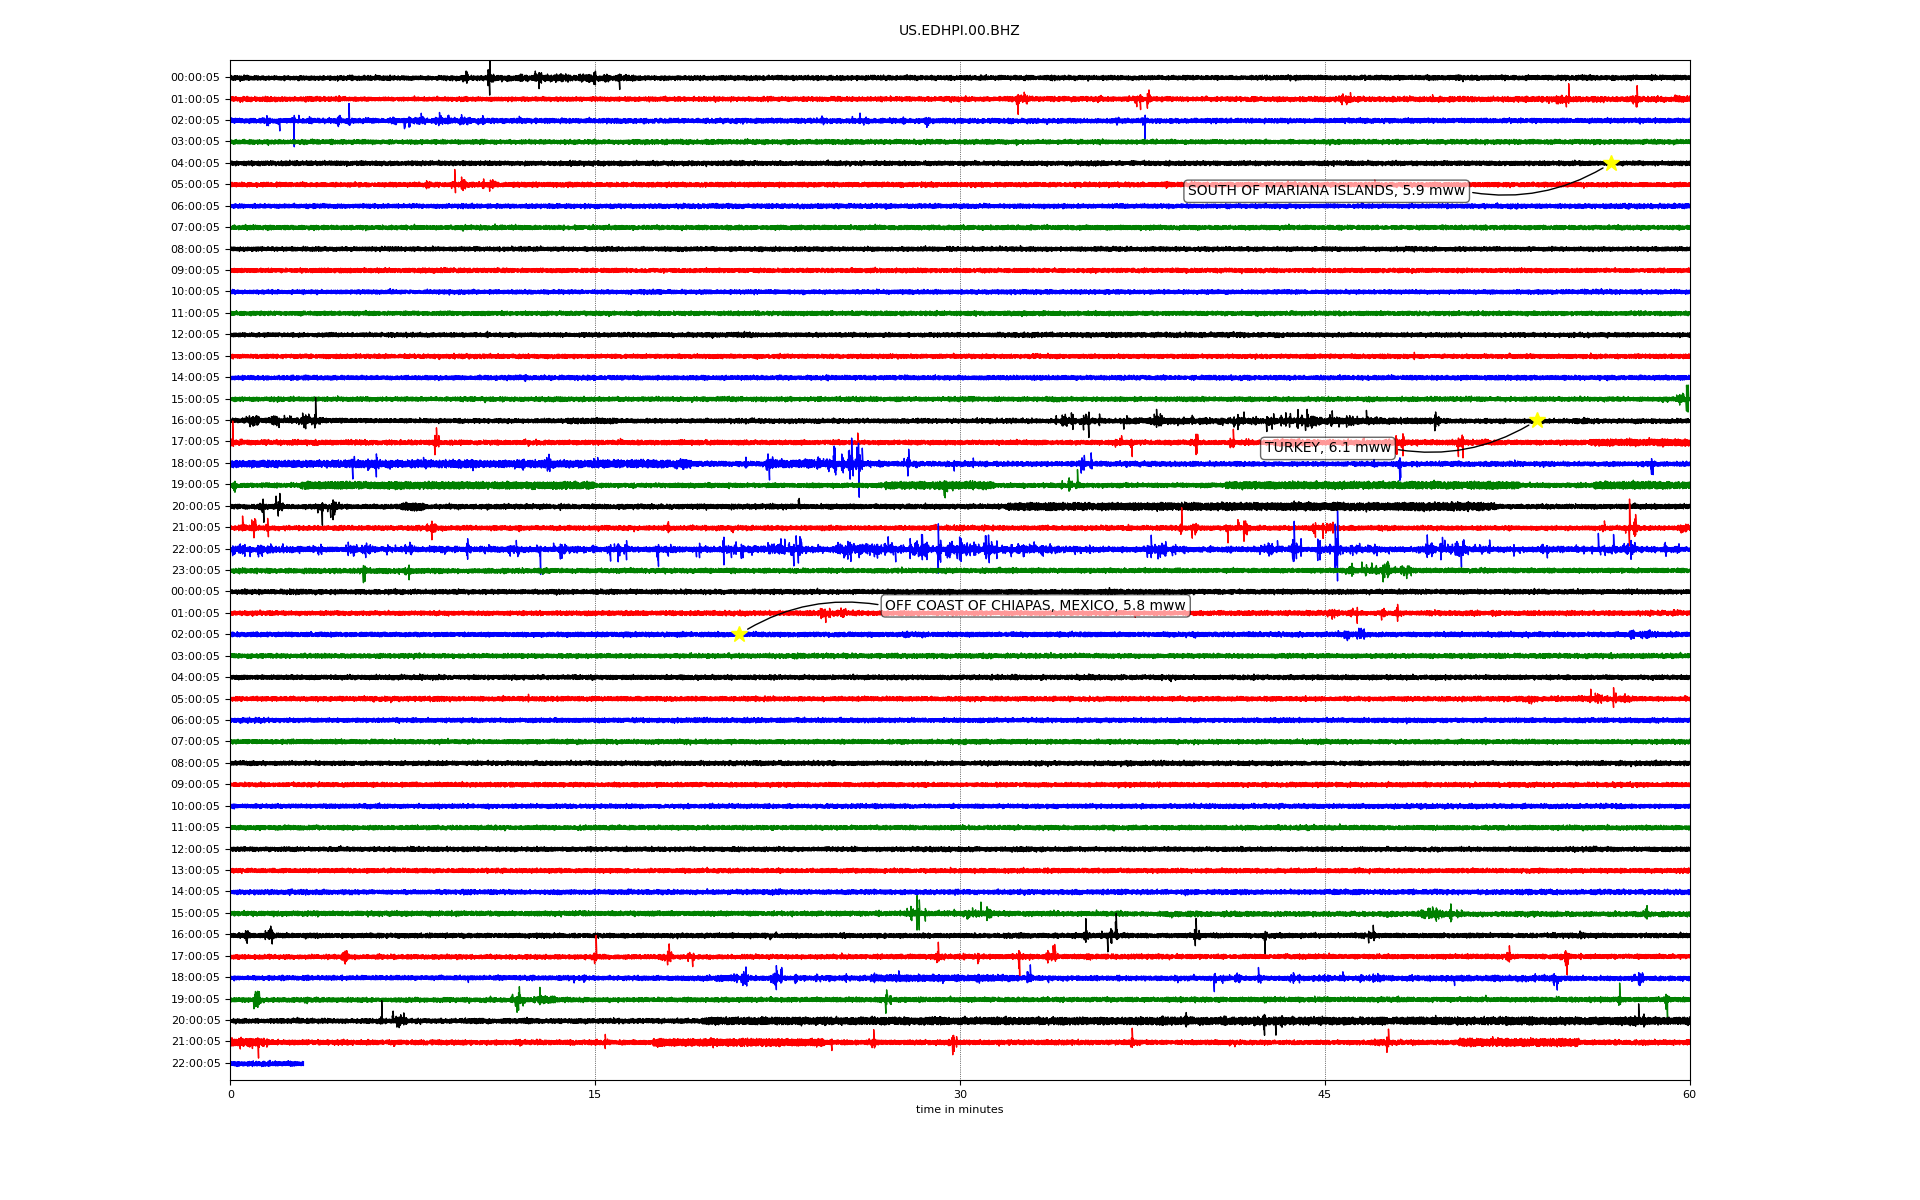
Task: Click the final 22:00:05 label at bottom
Action: [x=195, y=1063]
